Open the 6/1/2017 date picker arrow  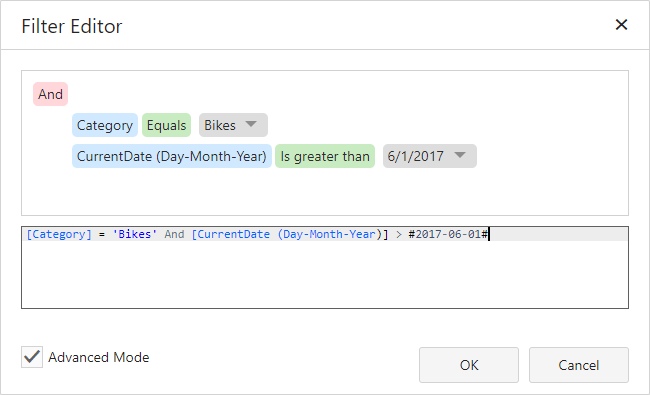460,155
